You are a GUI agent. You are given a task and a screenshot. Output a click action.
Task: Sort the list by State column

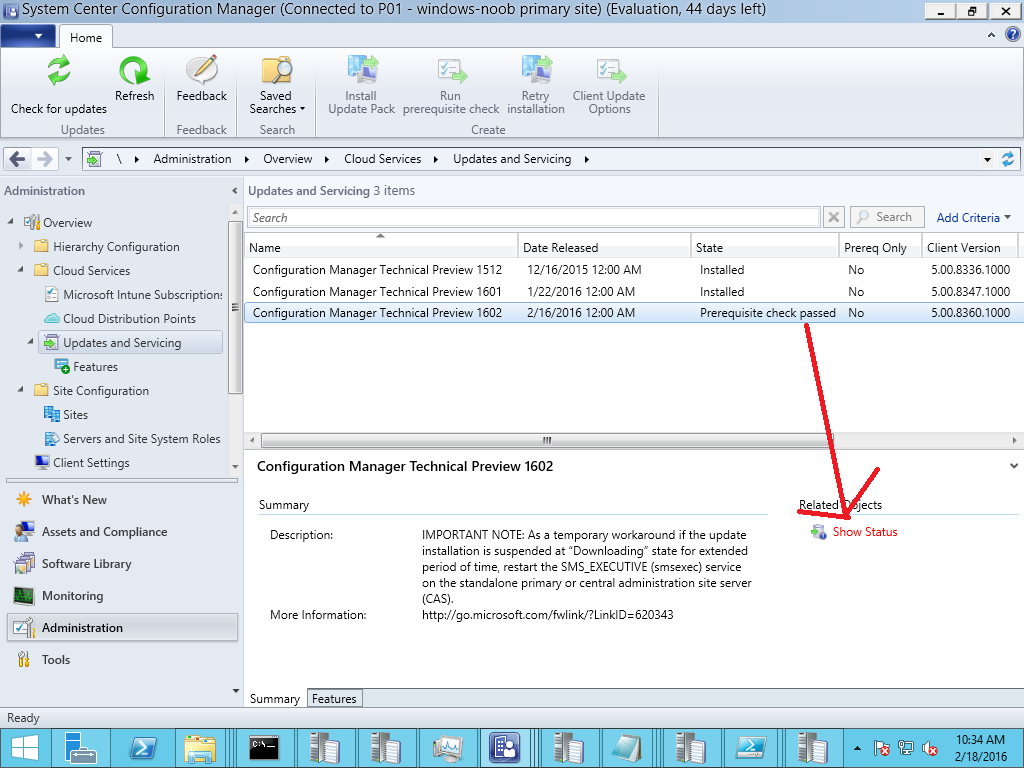pyautogui.click(x=765, y=248)
